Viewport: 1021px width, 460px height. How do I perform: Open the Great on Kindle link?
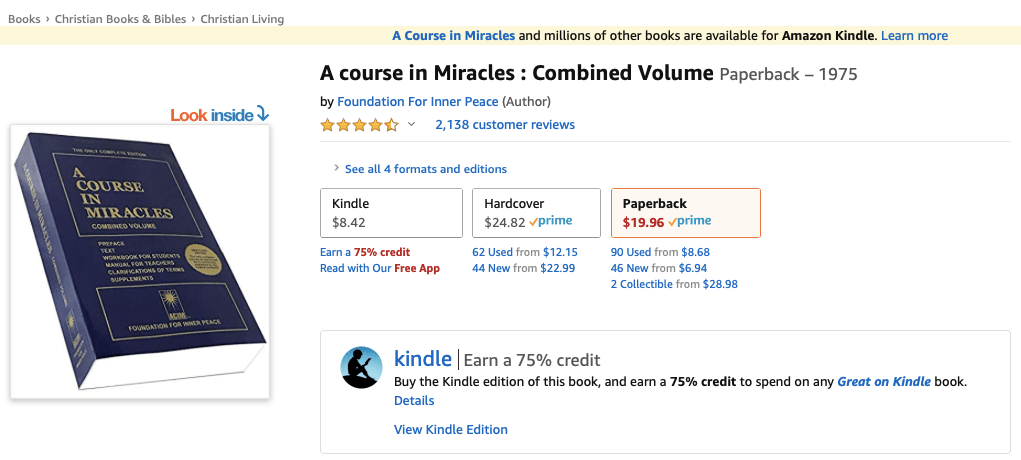coord(883,381)
